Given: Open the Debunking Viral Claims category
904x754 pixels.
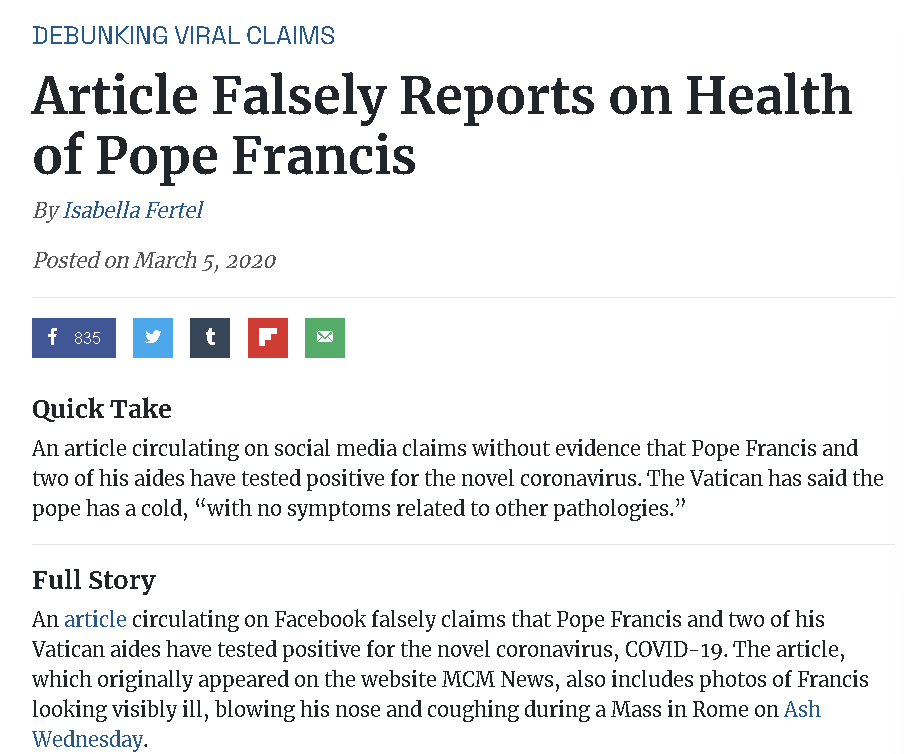Looking at the screenshot, I should point(183,36).
